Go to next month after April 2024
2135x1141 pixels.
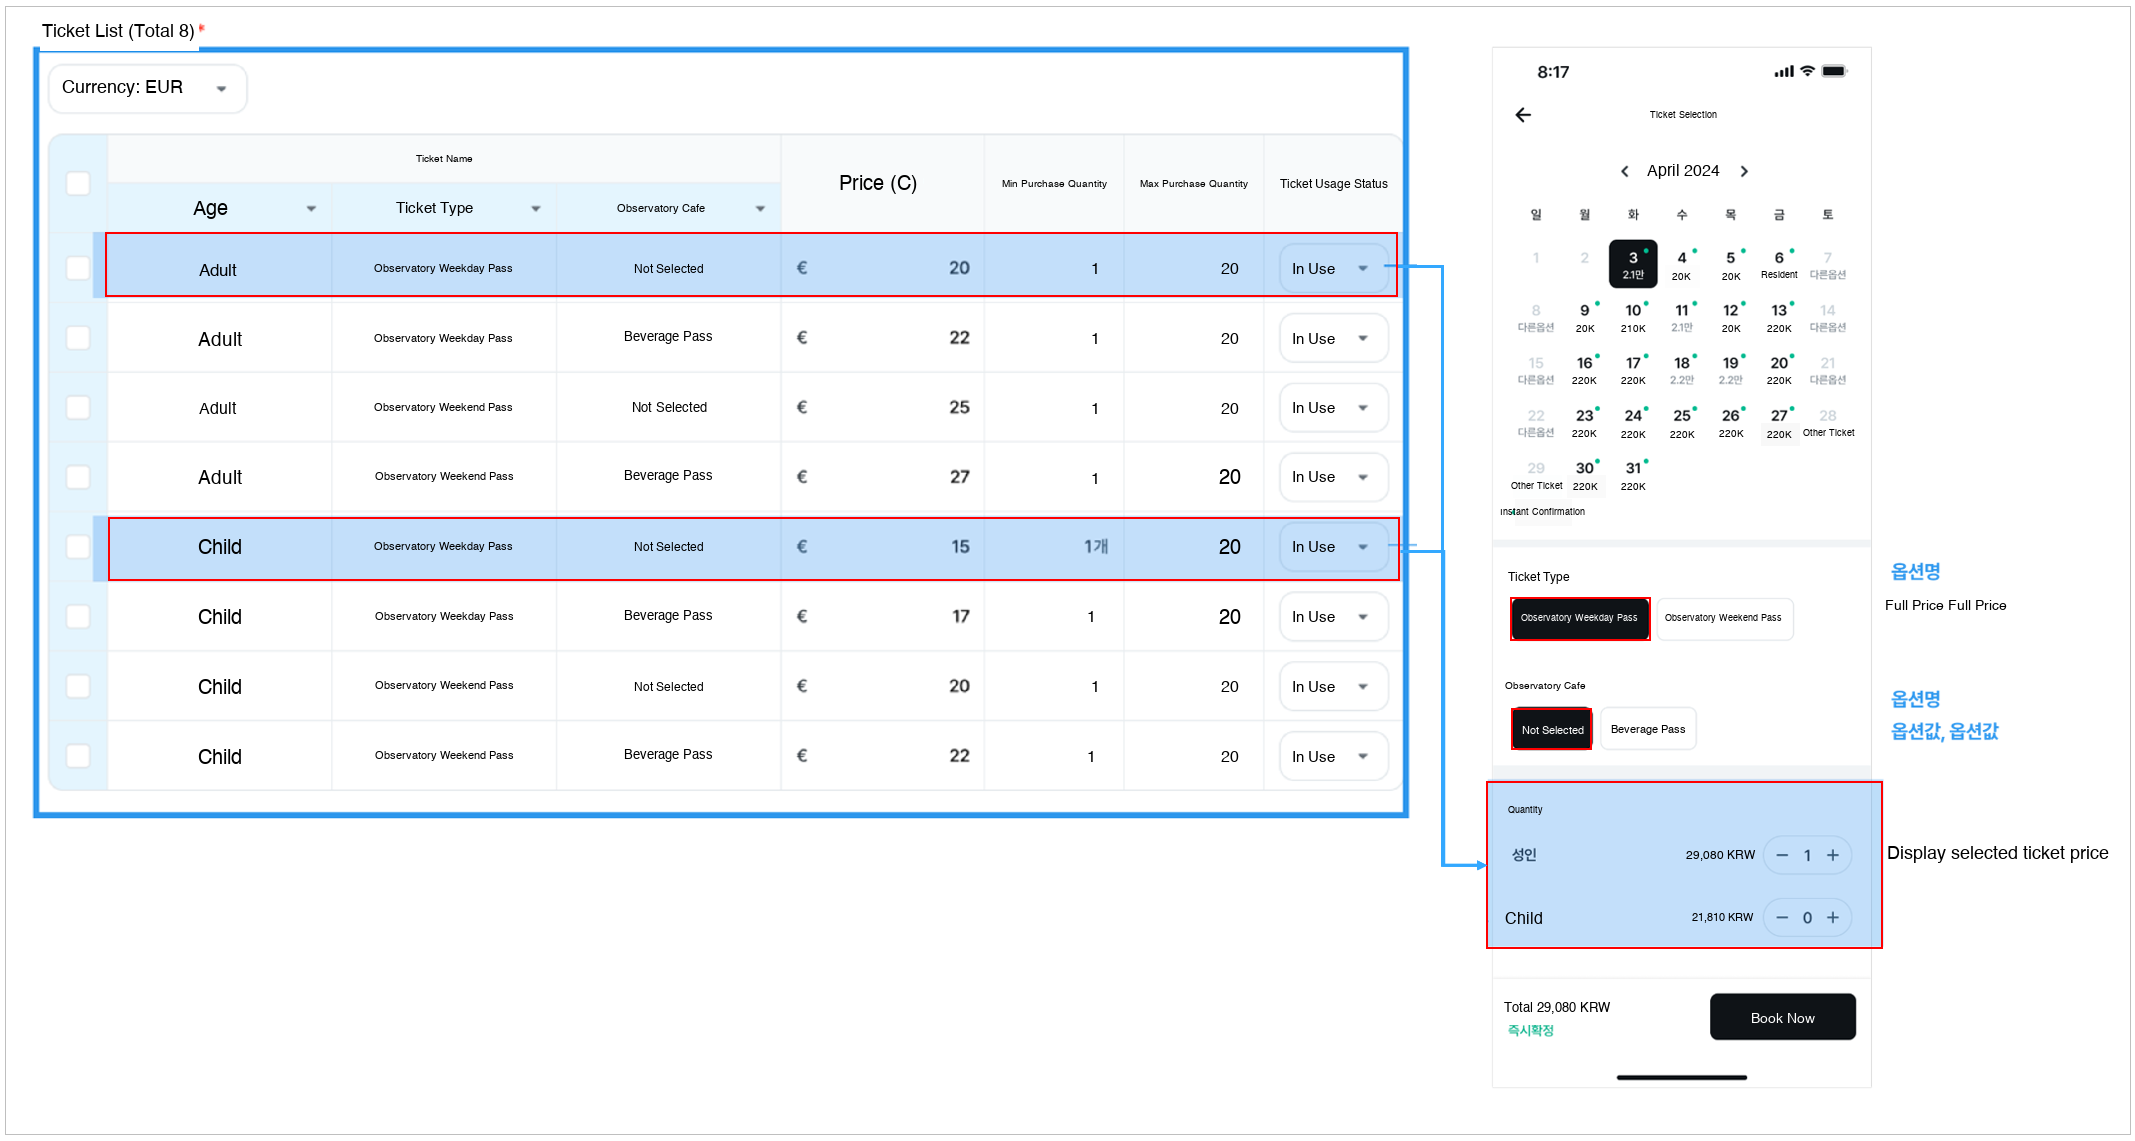tap(1744, 171)
